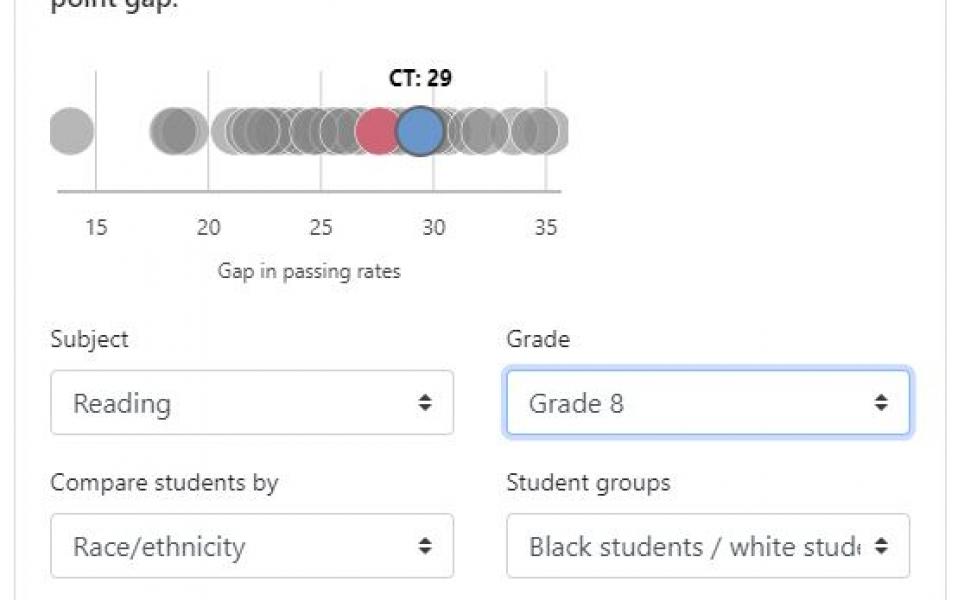
Task: Click the 25 axis tick label
Action: click(321, 227)
